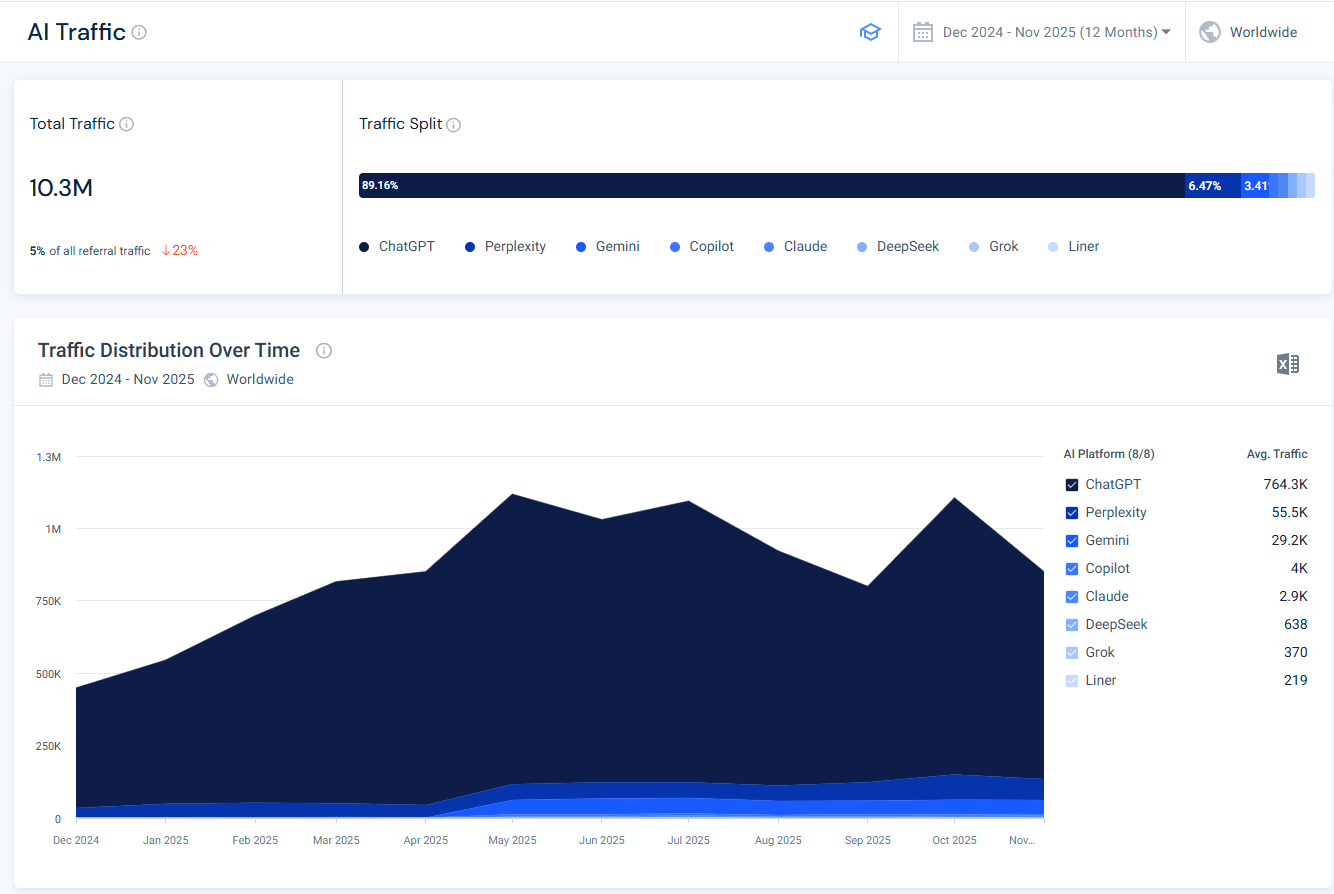Click info icon next to Traffic Distribution Over Time

pyautogui.click(x=324, y=351)
